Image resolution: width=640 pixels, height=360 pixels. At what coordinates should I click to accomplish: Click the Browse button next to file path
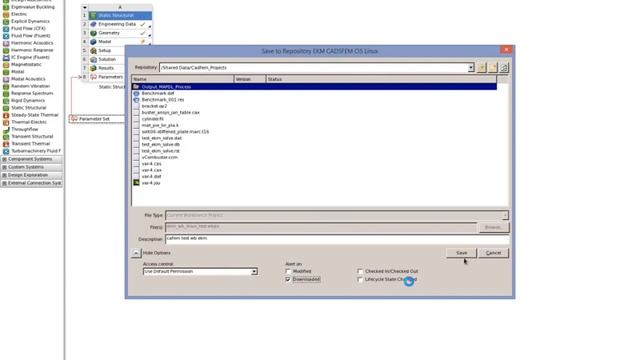pyautogui.click(x=493, y=227)
